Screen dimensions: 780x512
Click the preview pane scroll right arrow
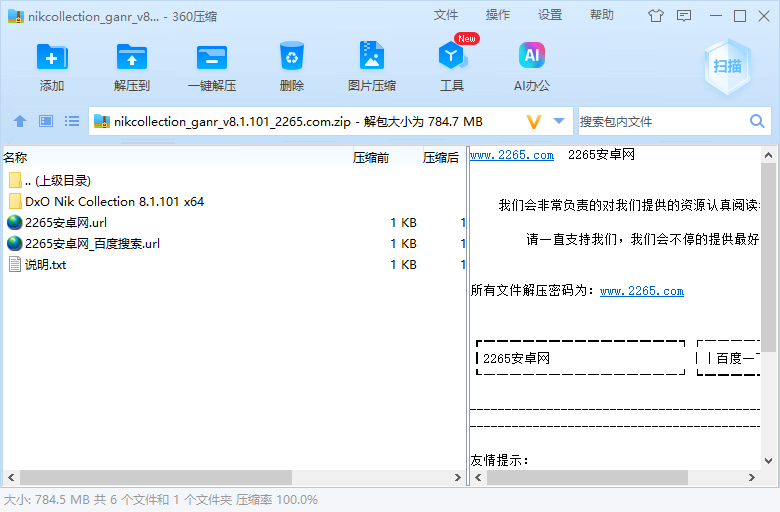(x=752, y=478)
